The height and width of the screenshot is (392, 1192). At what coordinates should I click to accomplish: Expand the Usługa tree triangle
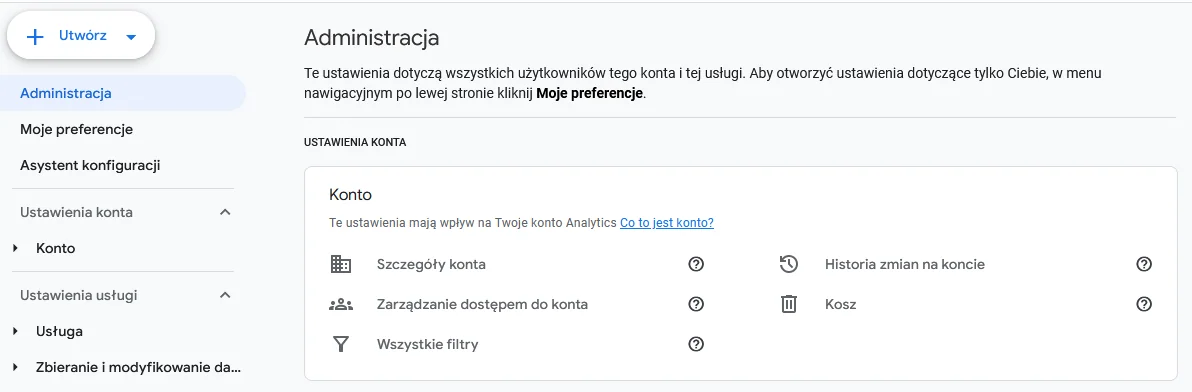[x=15, y=331]
